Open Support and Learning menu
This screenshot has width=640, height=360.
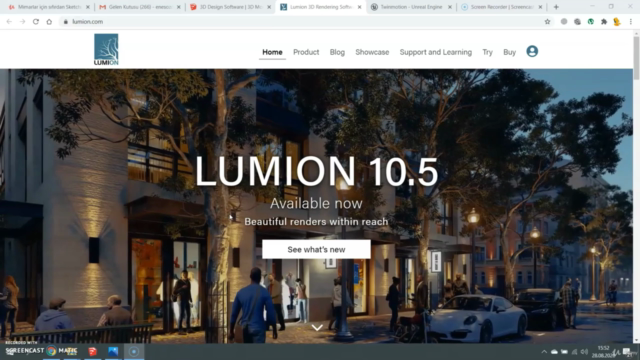[x=436, y=52]
